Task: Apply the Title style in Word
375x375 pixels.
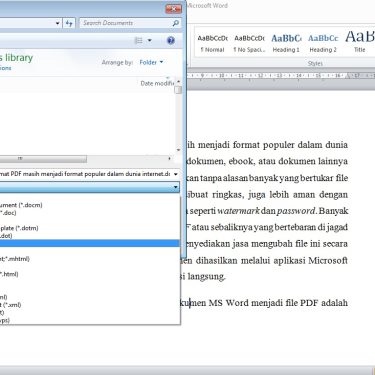Action: click(x=359, y=43)
